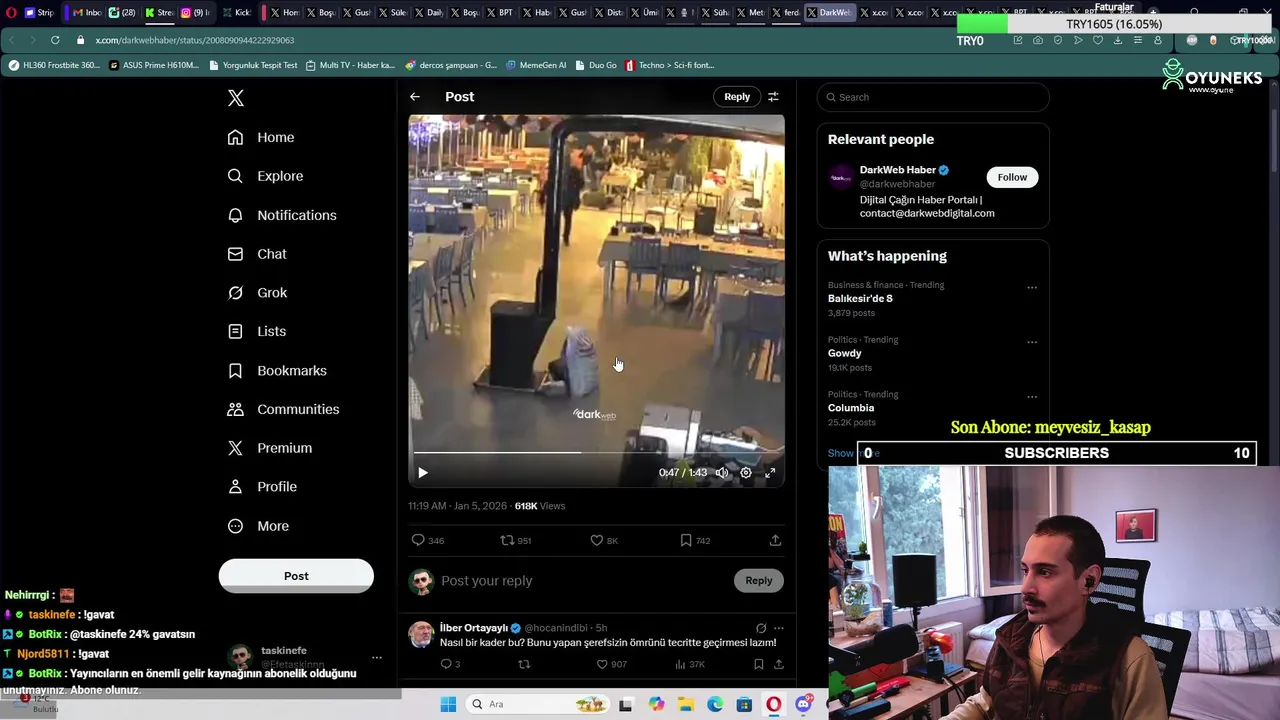Open the Home page in sidebar

pyautogui.click(x=261, y=137)
